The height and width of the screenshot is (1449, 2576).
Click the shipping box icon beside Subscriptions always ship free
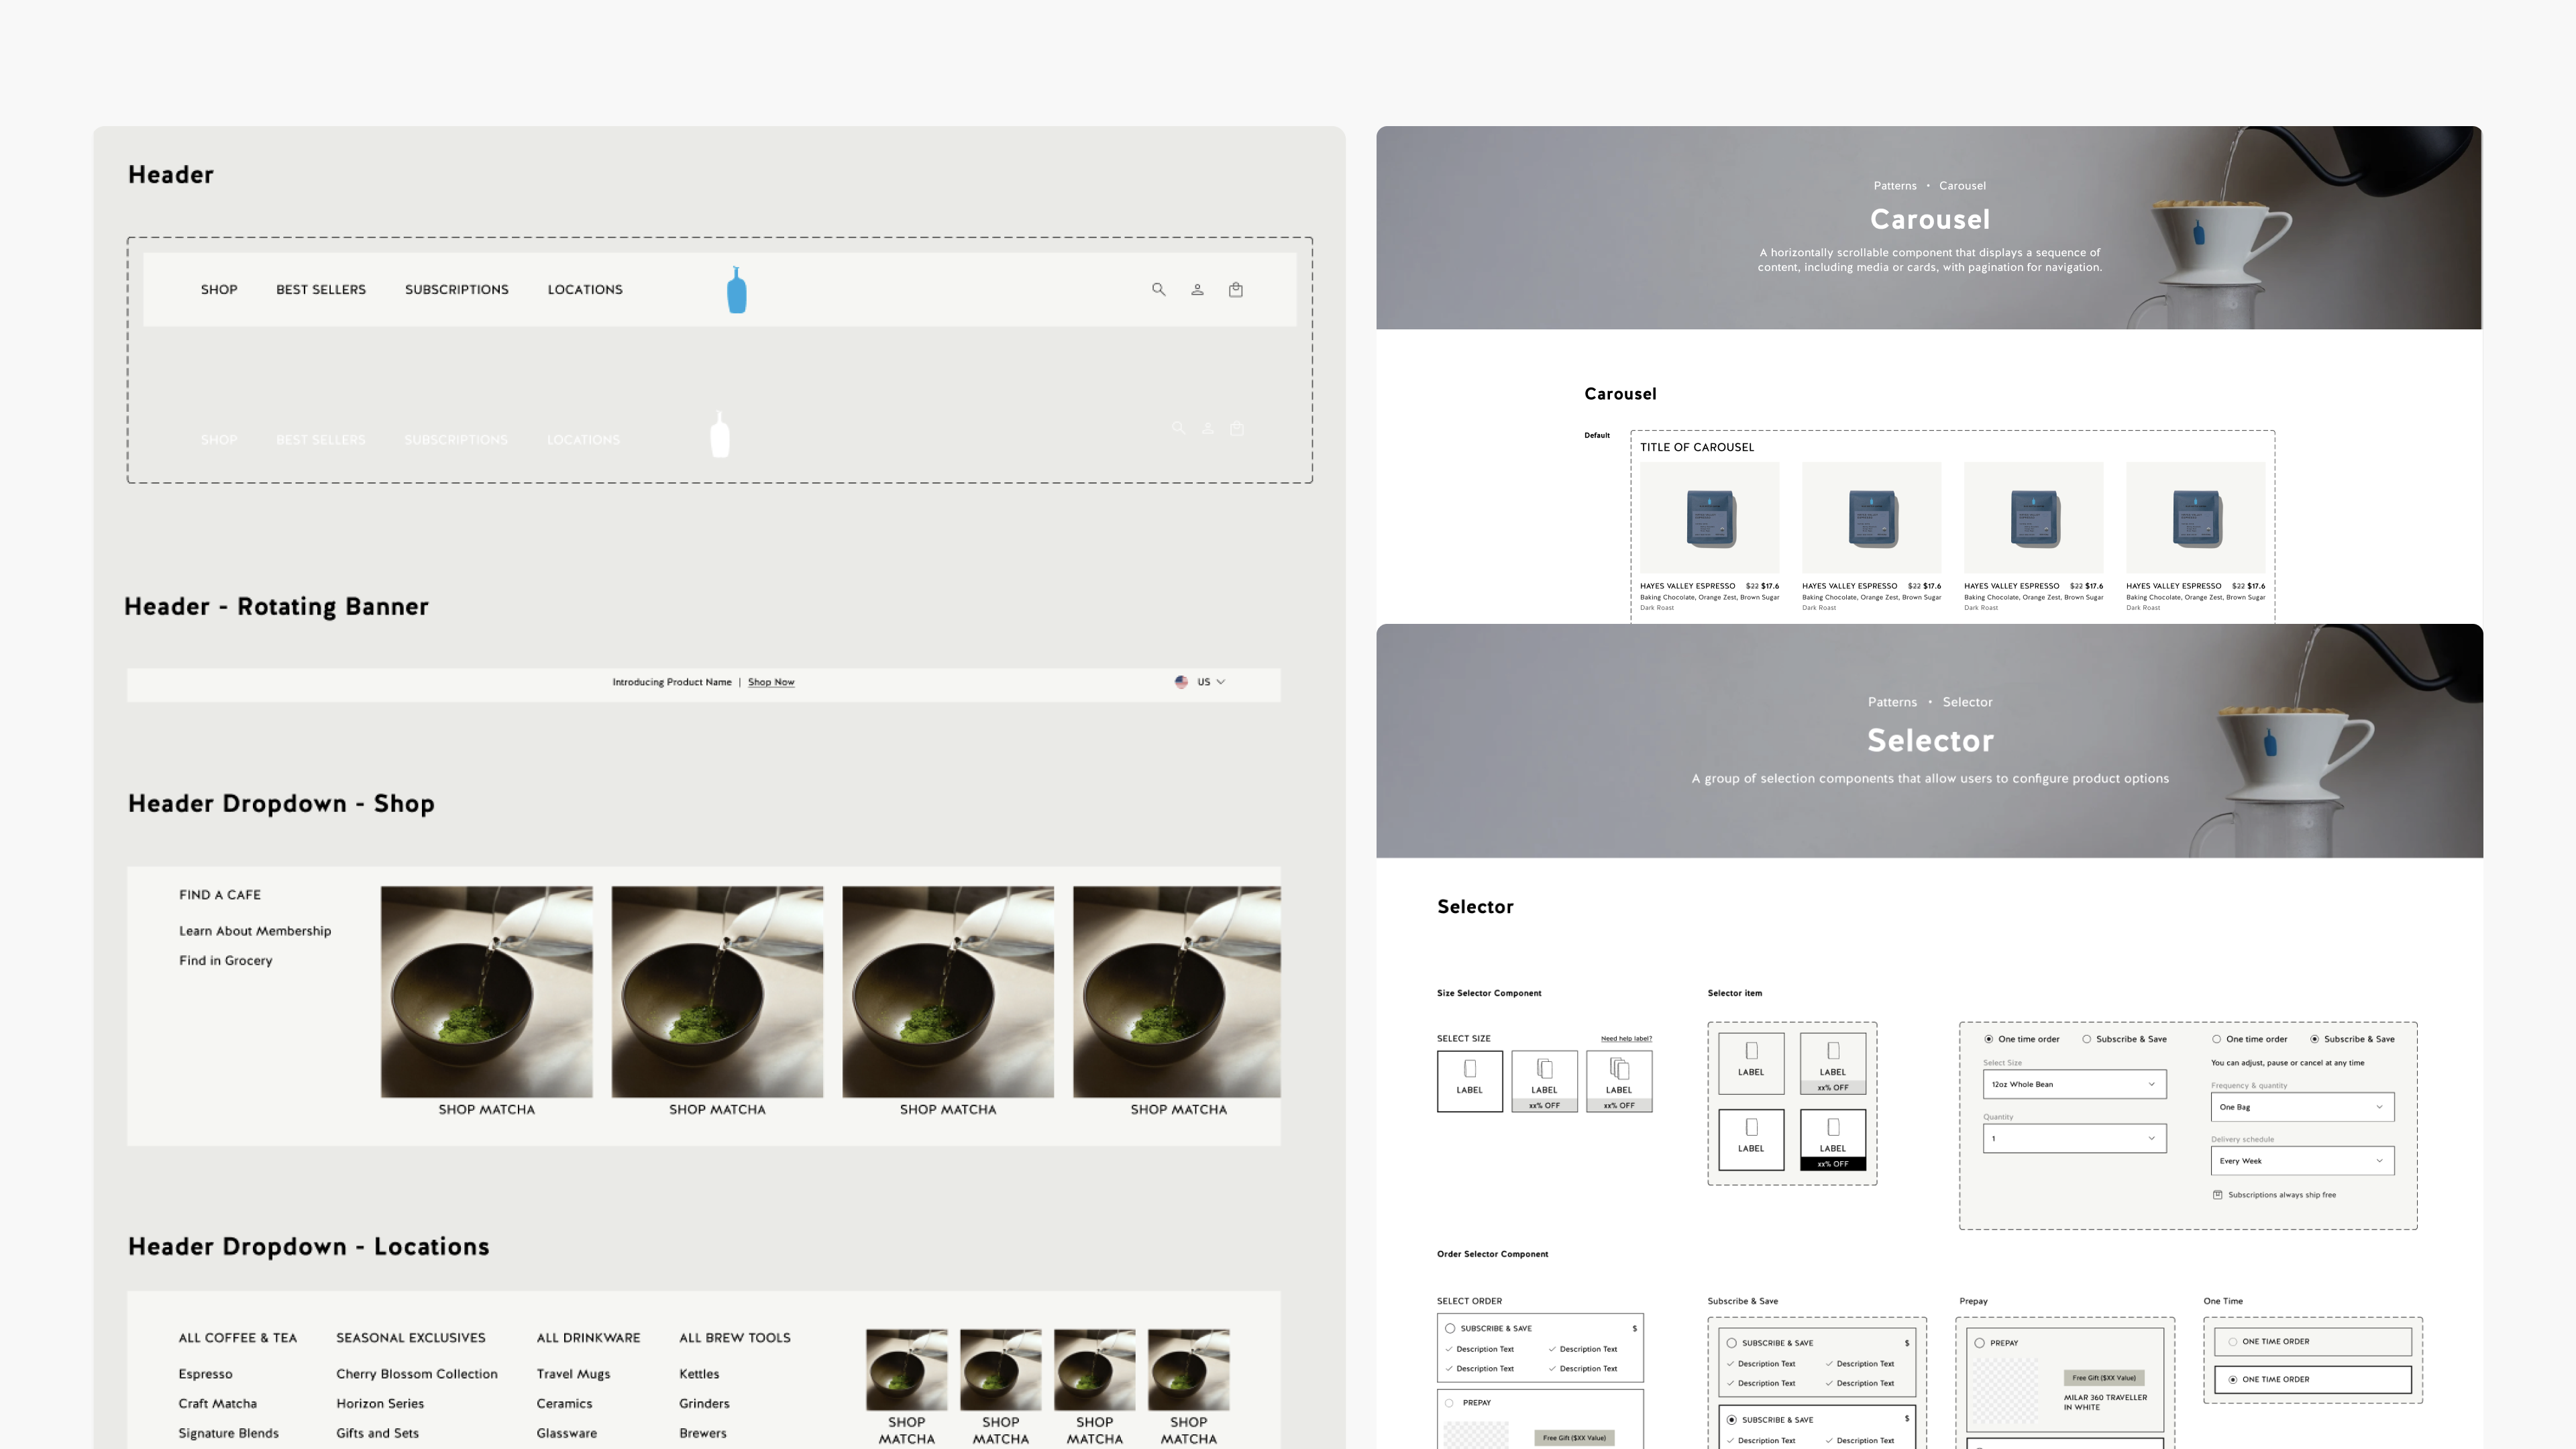click(2217, 1195)
